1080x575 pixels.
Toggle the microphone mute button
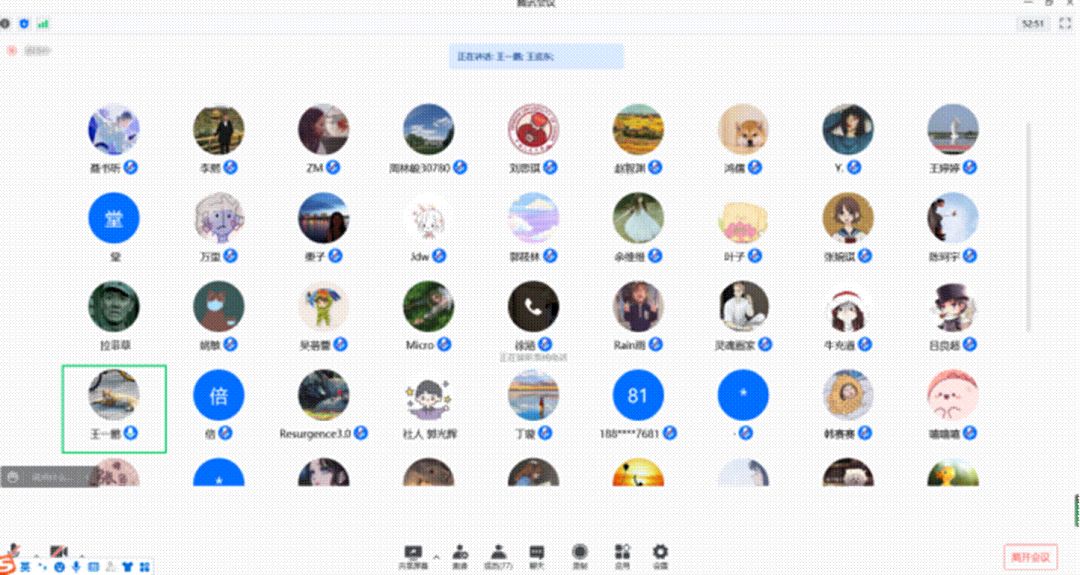[14, 551]
